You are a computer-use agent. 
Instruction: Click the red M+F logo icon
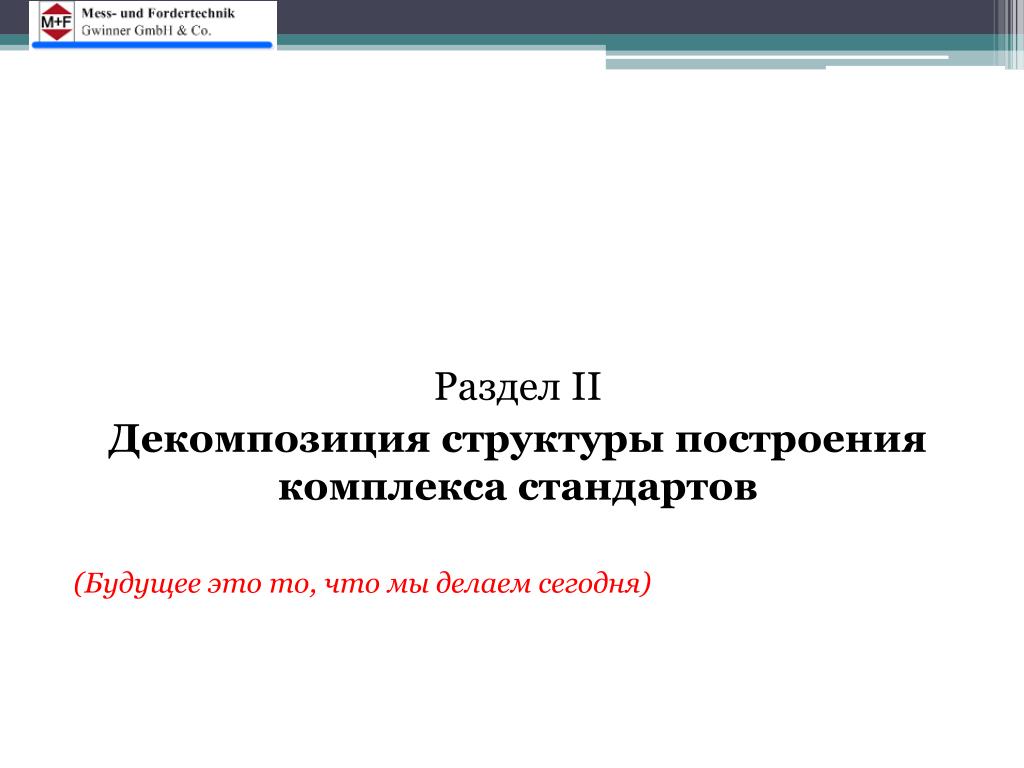point(56,22)
